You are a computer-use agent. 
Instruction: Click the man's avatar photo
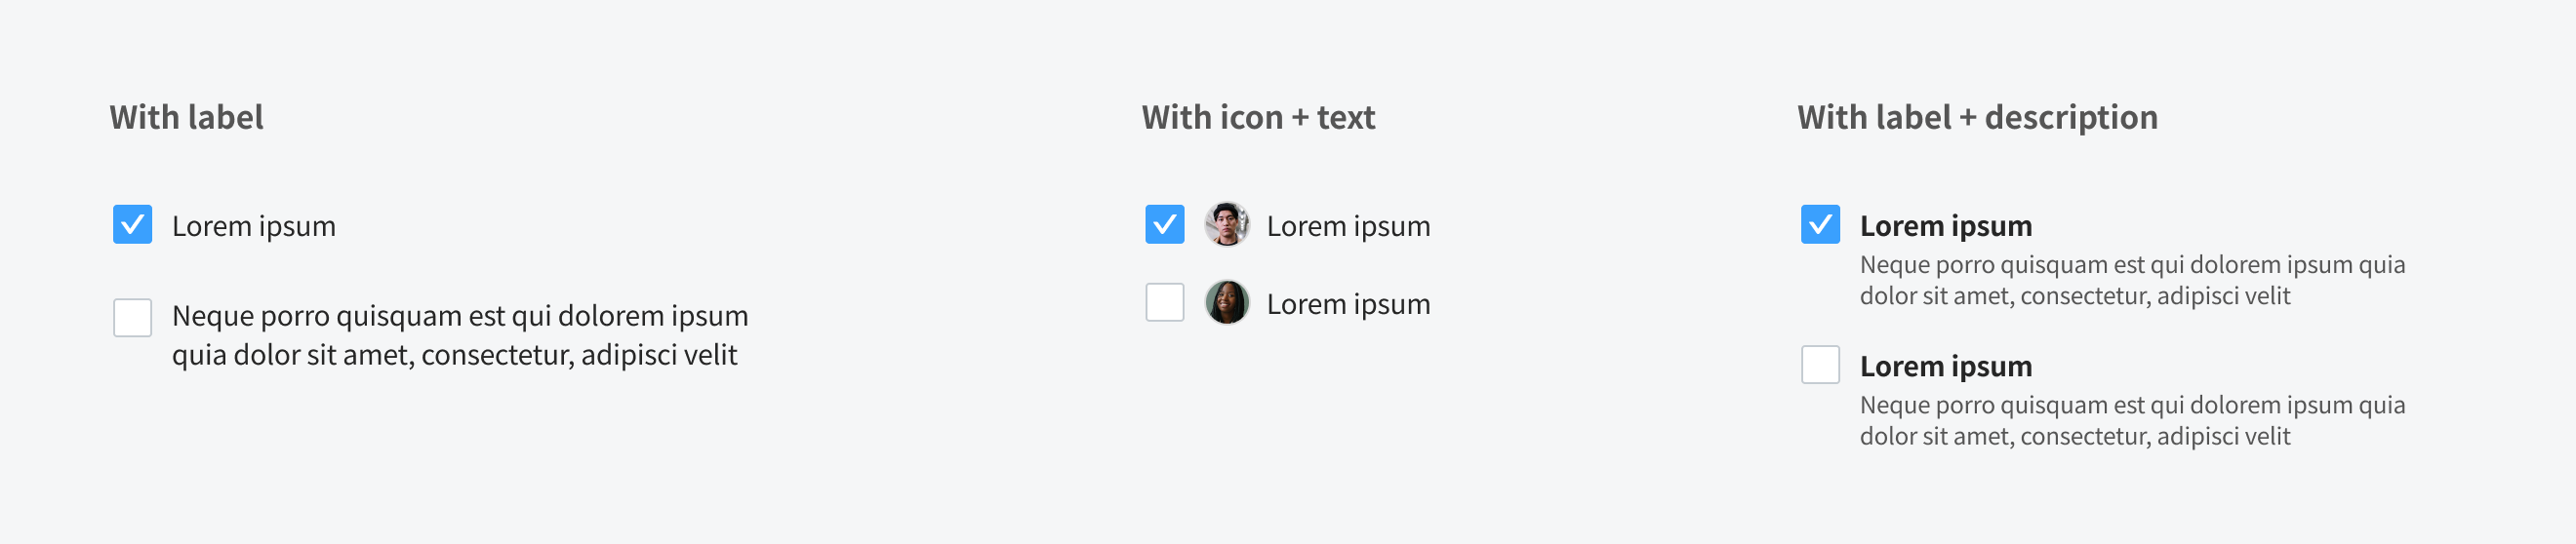(1226, 225)
